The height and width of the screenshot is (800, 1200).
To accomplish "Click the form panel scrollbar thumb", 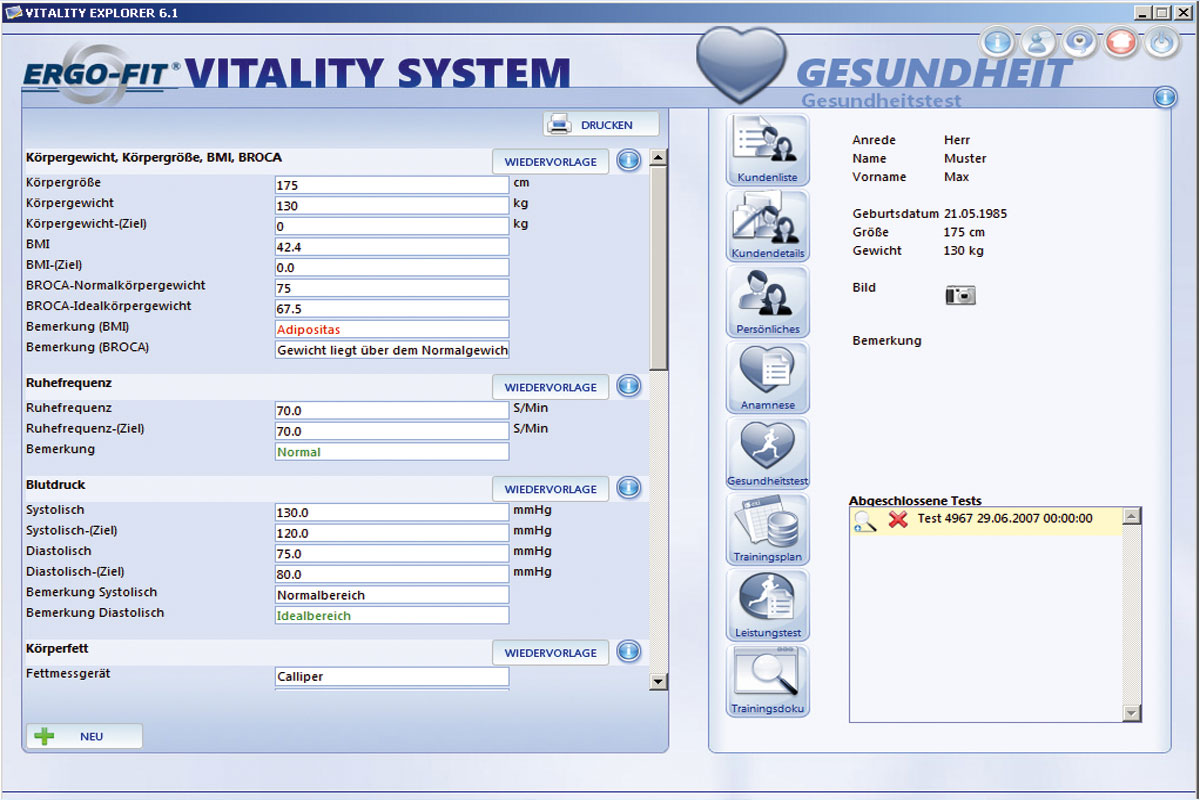I will [x=658, y=267].
